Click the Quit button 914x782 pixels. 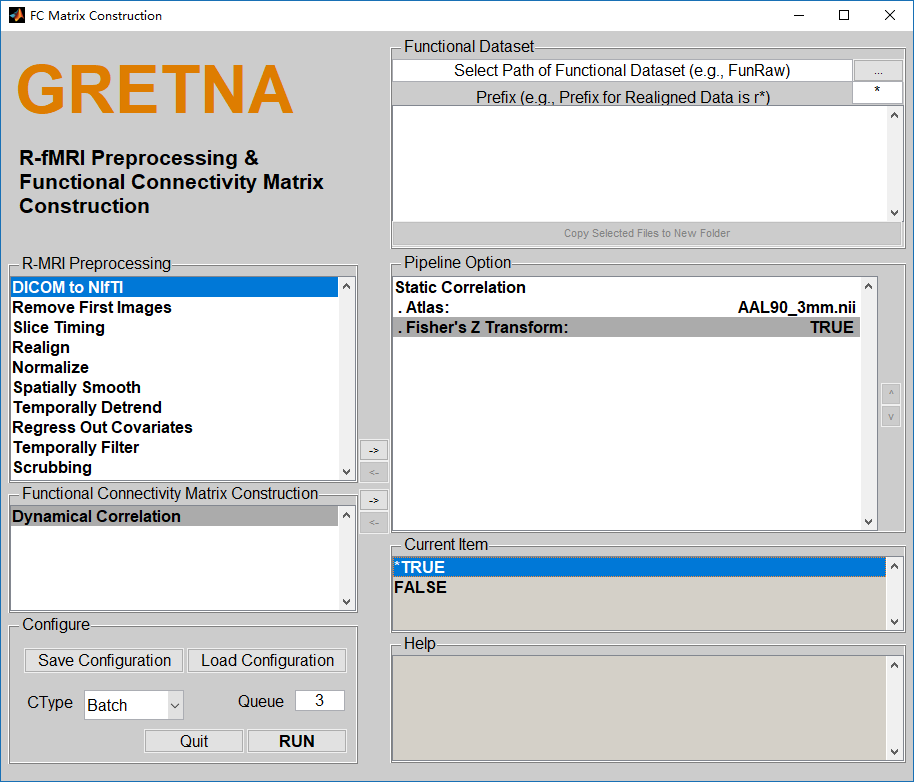point(194,741)
